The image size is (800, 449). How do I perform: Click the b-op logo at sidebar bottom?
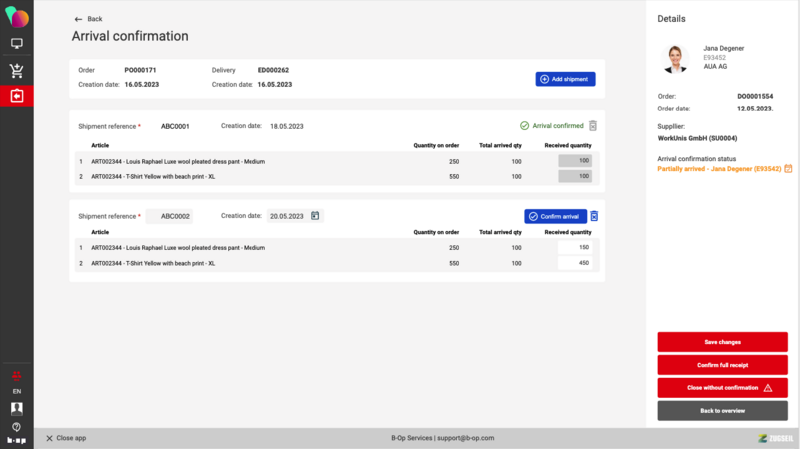pos(17,440)
